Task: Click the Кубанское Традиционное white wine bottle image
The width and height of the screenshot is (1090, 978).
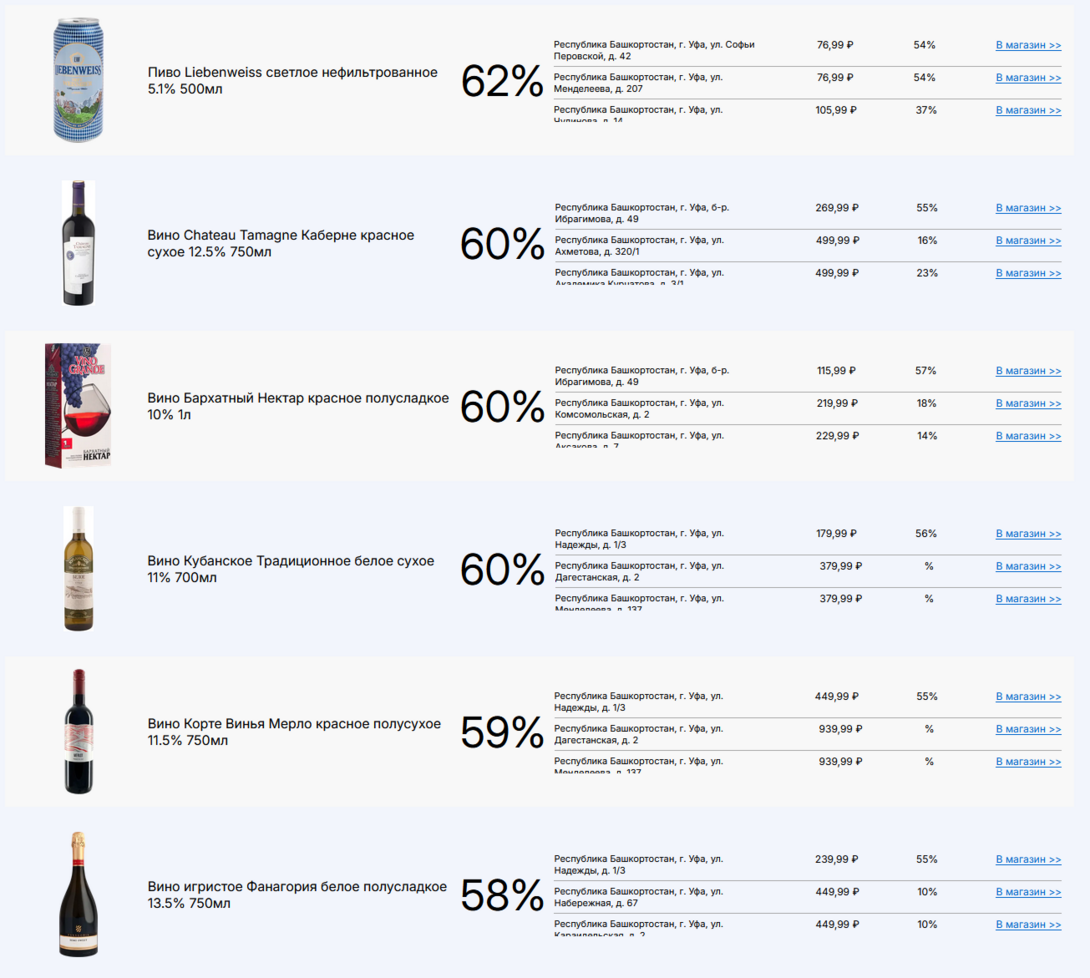Action: click(78, 569)
